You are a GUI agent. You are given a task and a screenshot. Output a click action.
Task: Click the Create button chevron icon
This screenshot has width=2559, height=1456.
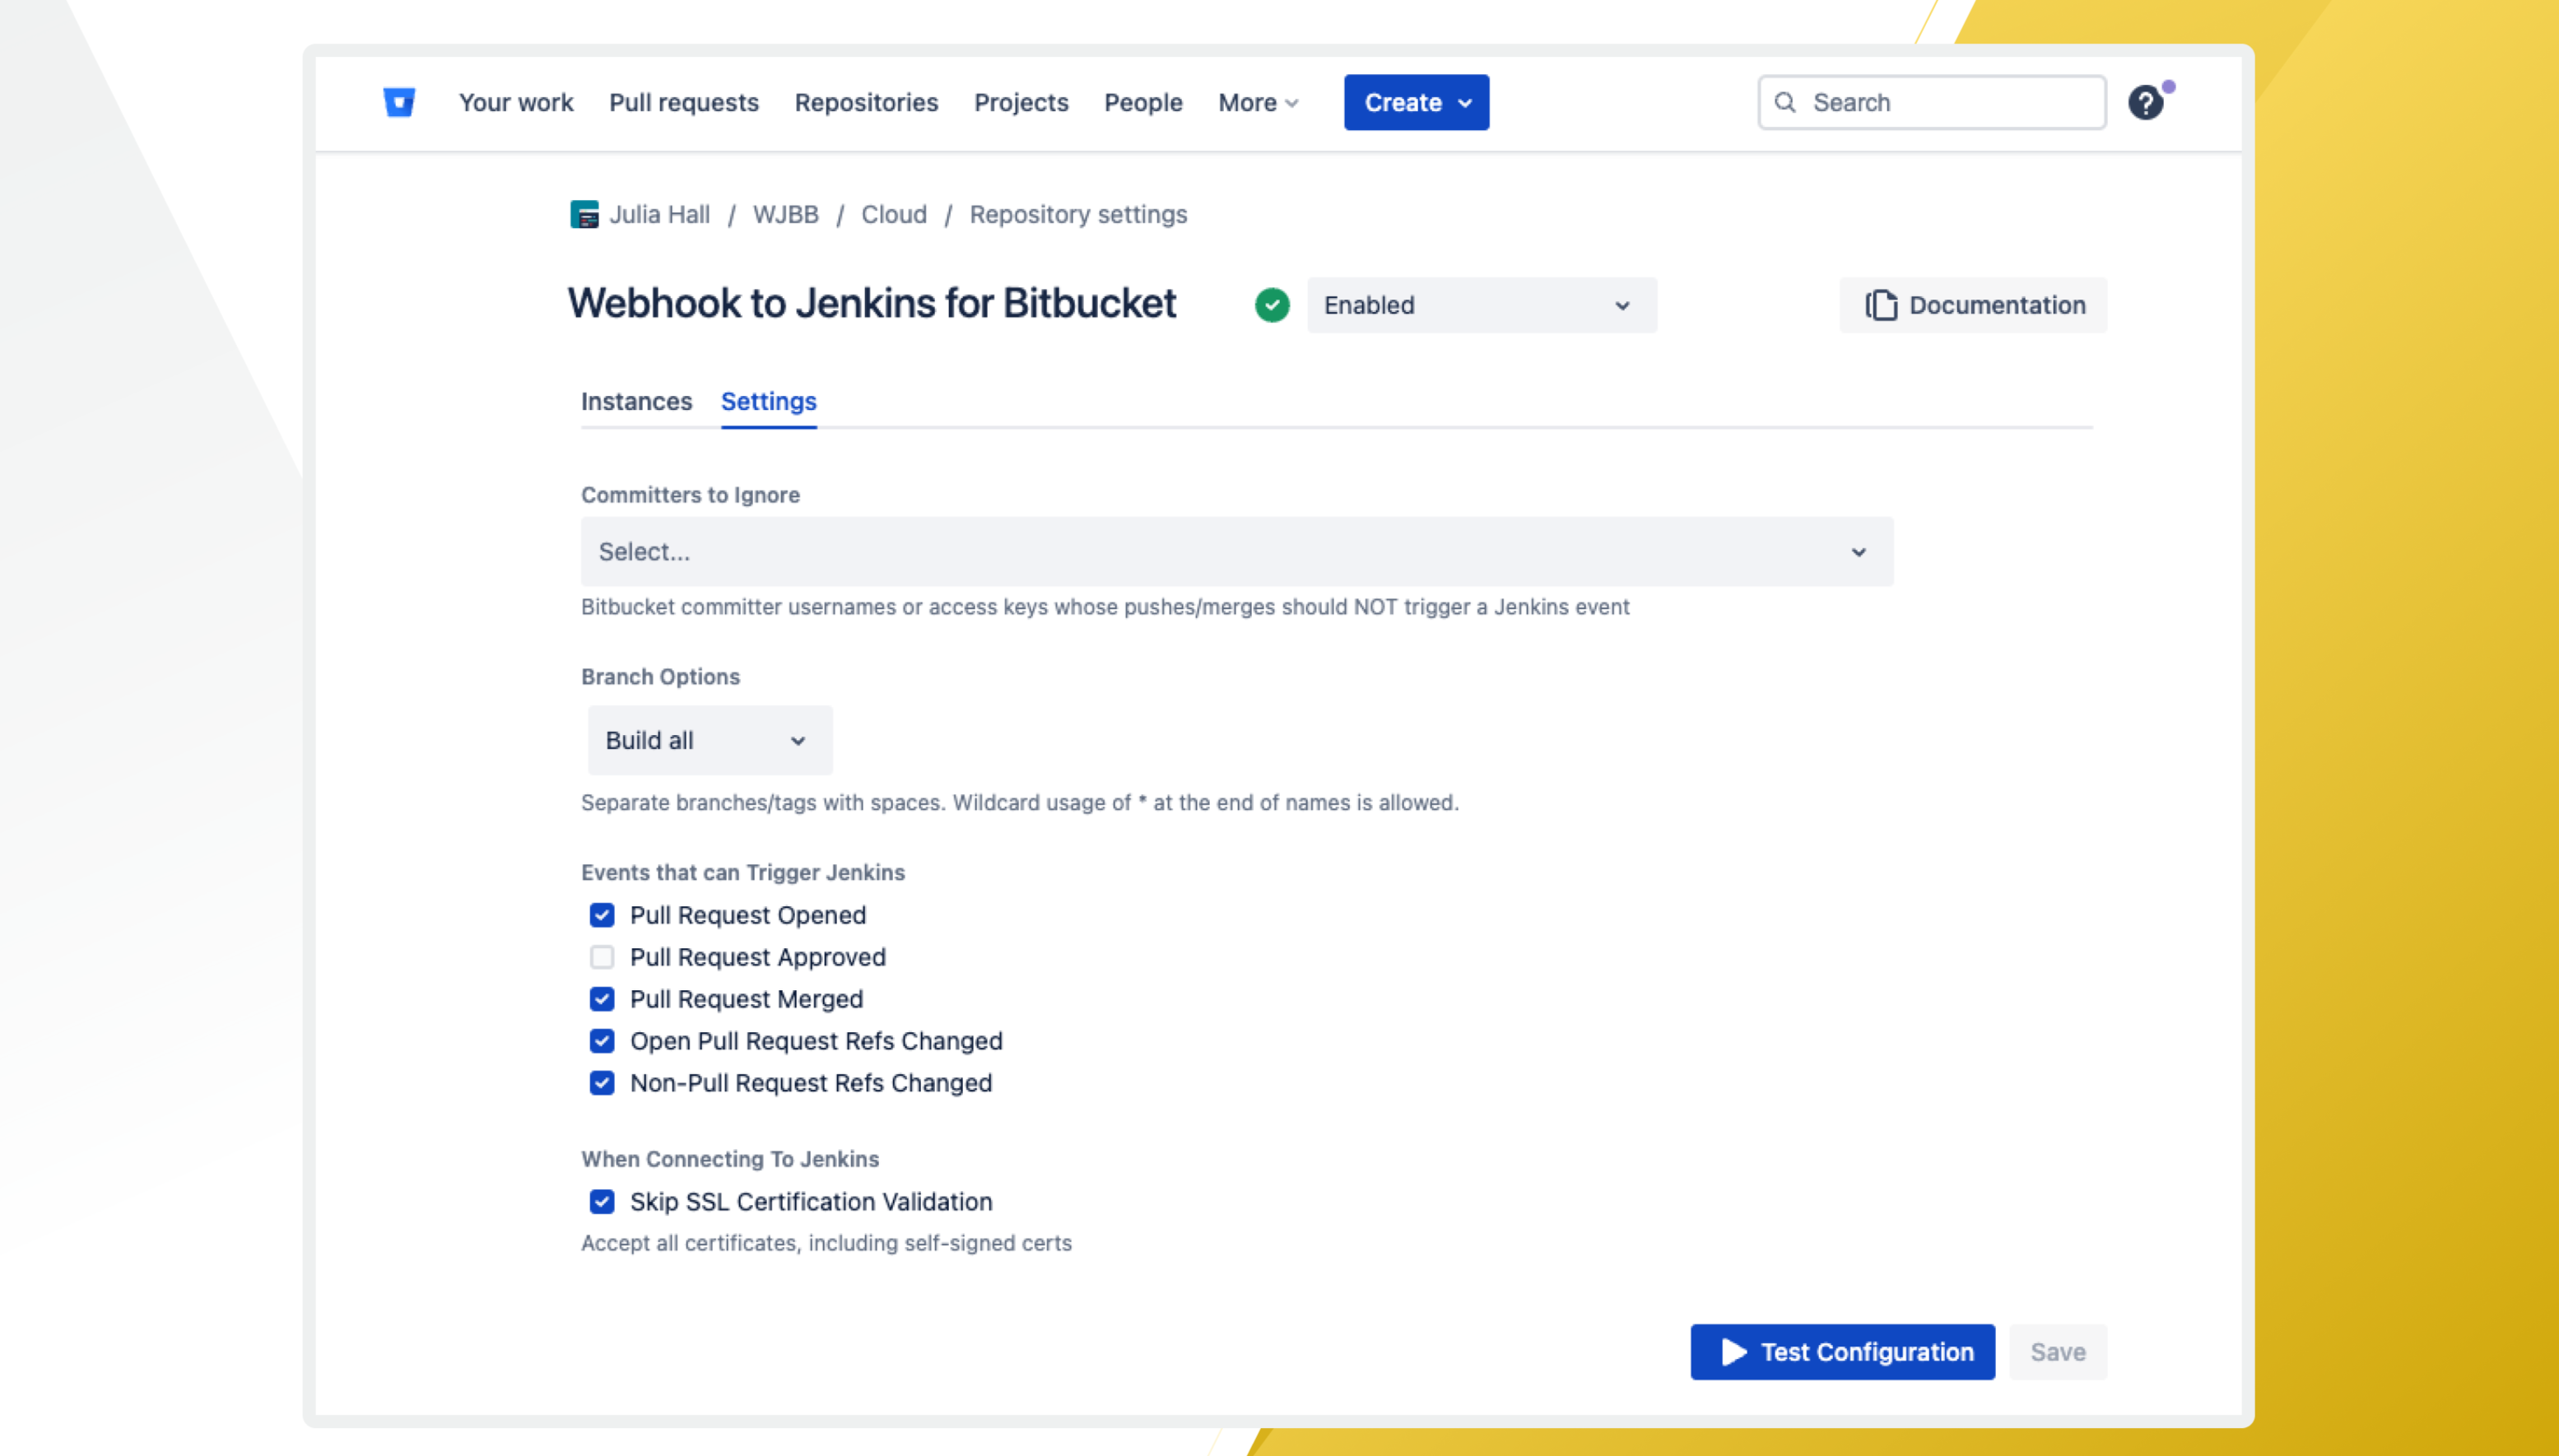1465,103
